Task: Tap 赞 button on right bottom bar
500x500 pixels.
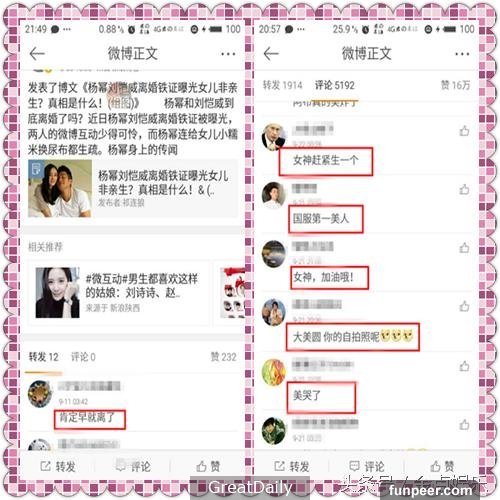Action: (442, 466)
